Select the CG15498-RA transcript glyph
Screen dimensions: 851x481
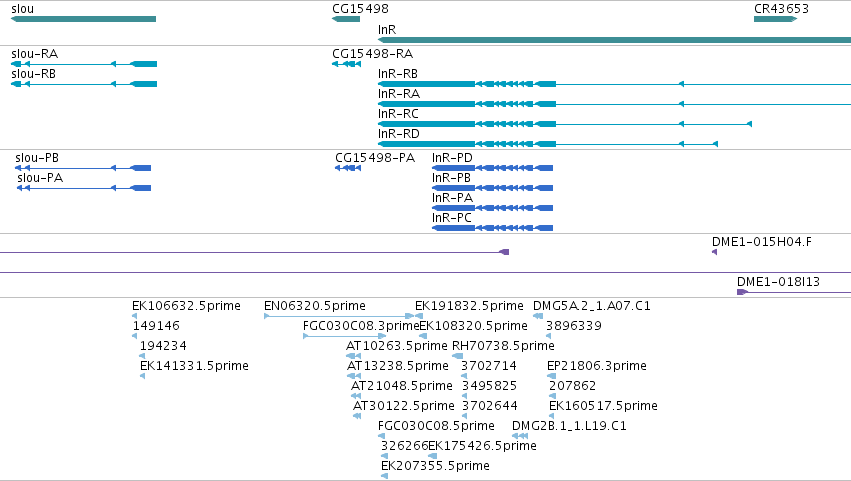346,64
